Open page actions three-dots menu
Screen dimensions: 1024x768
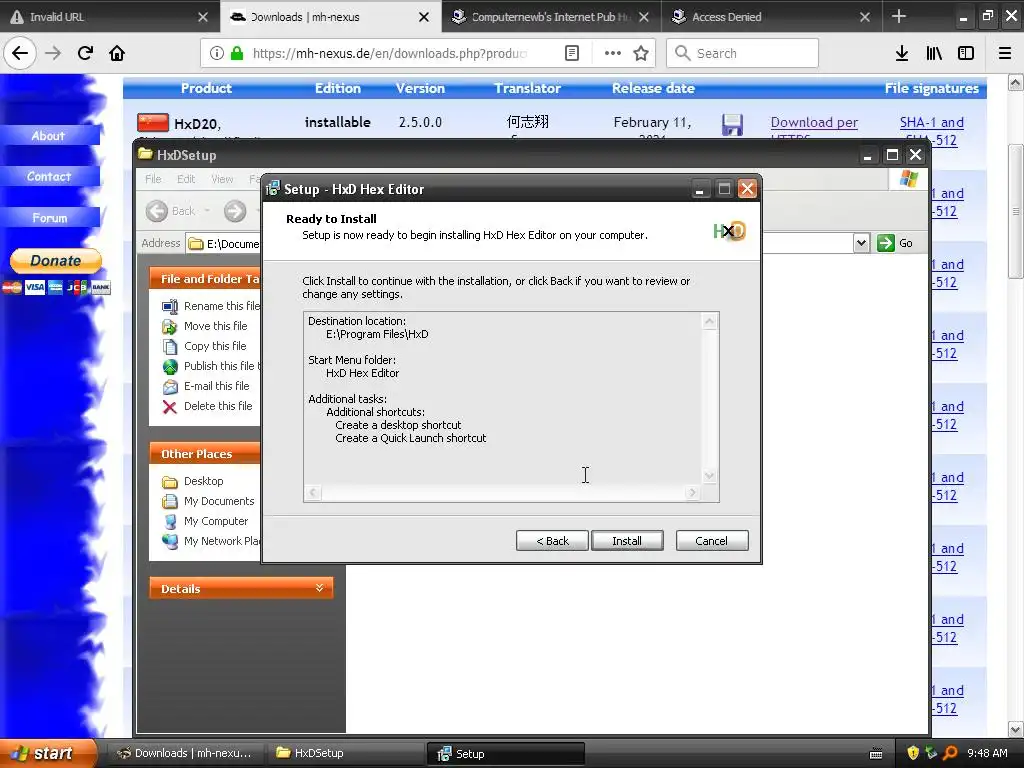[613, 53]
